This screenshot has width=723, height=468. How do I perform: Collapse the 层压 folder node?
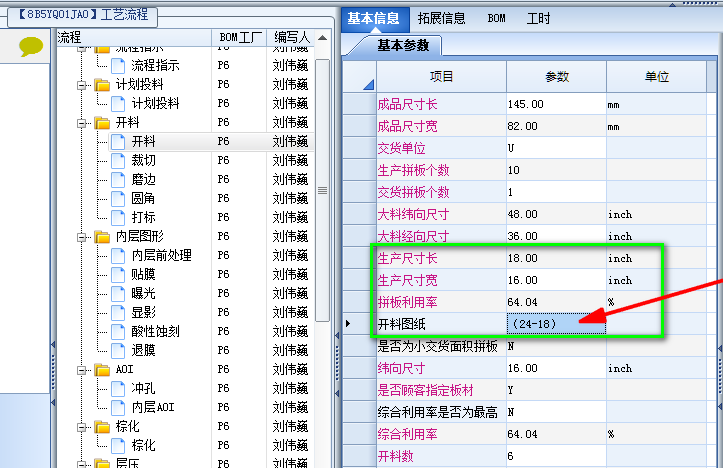point(82,464)
